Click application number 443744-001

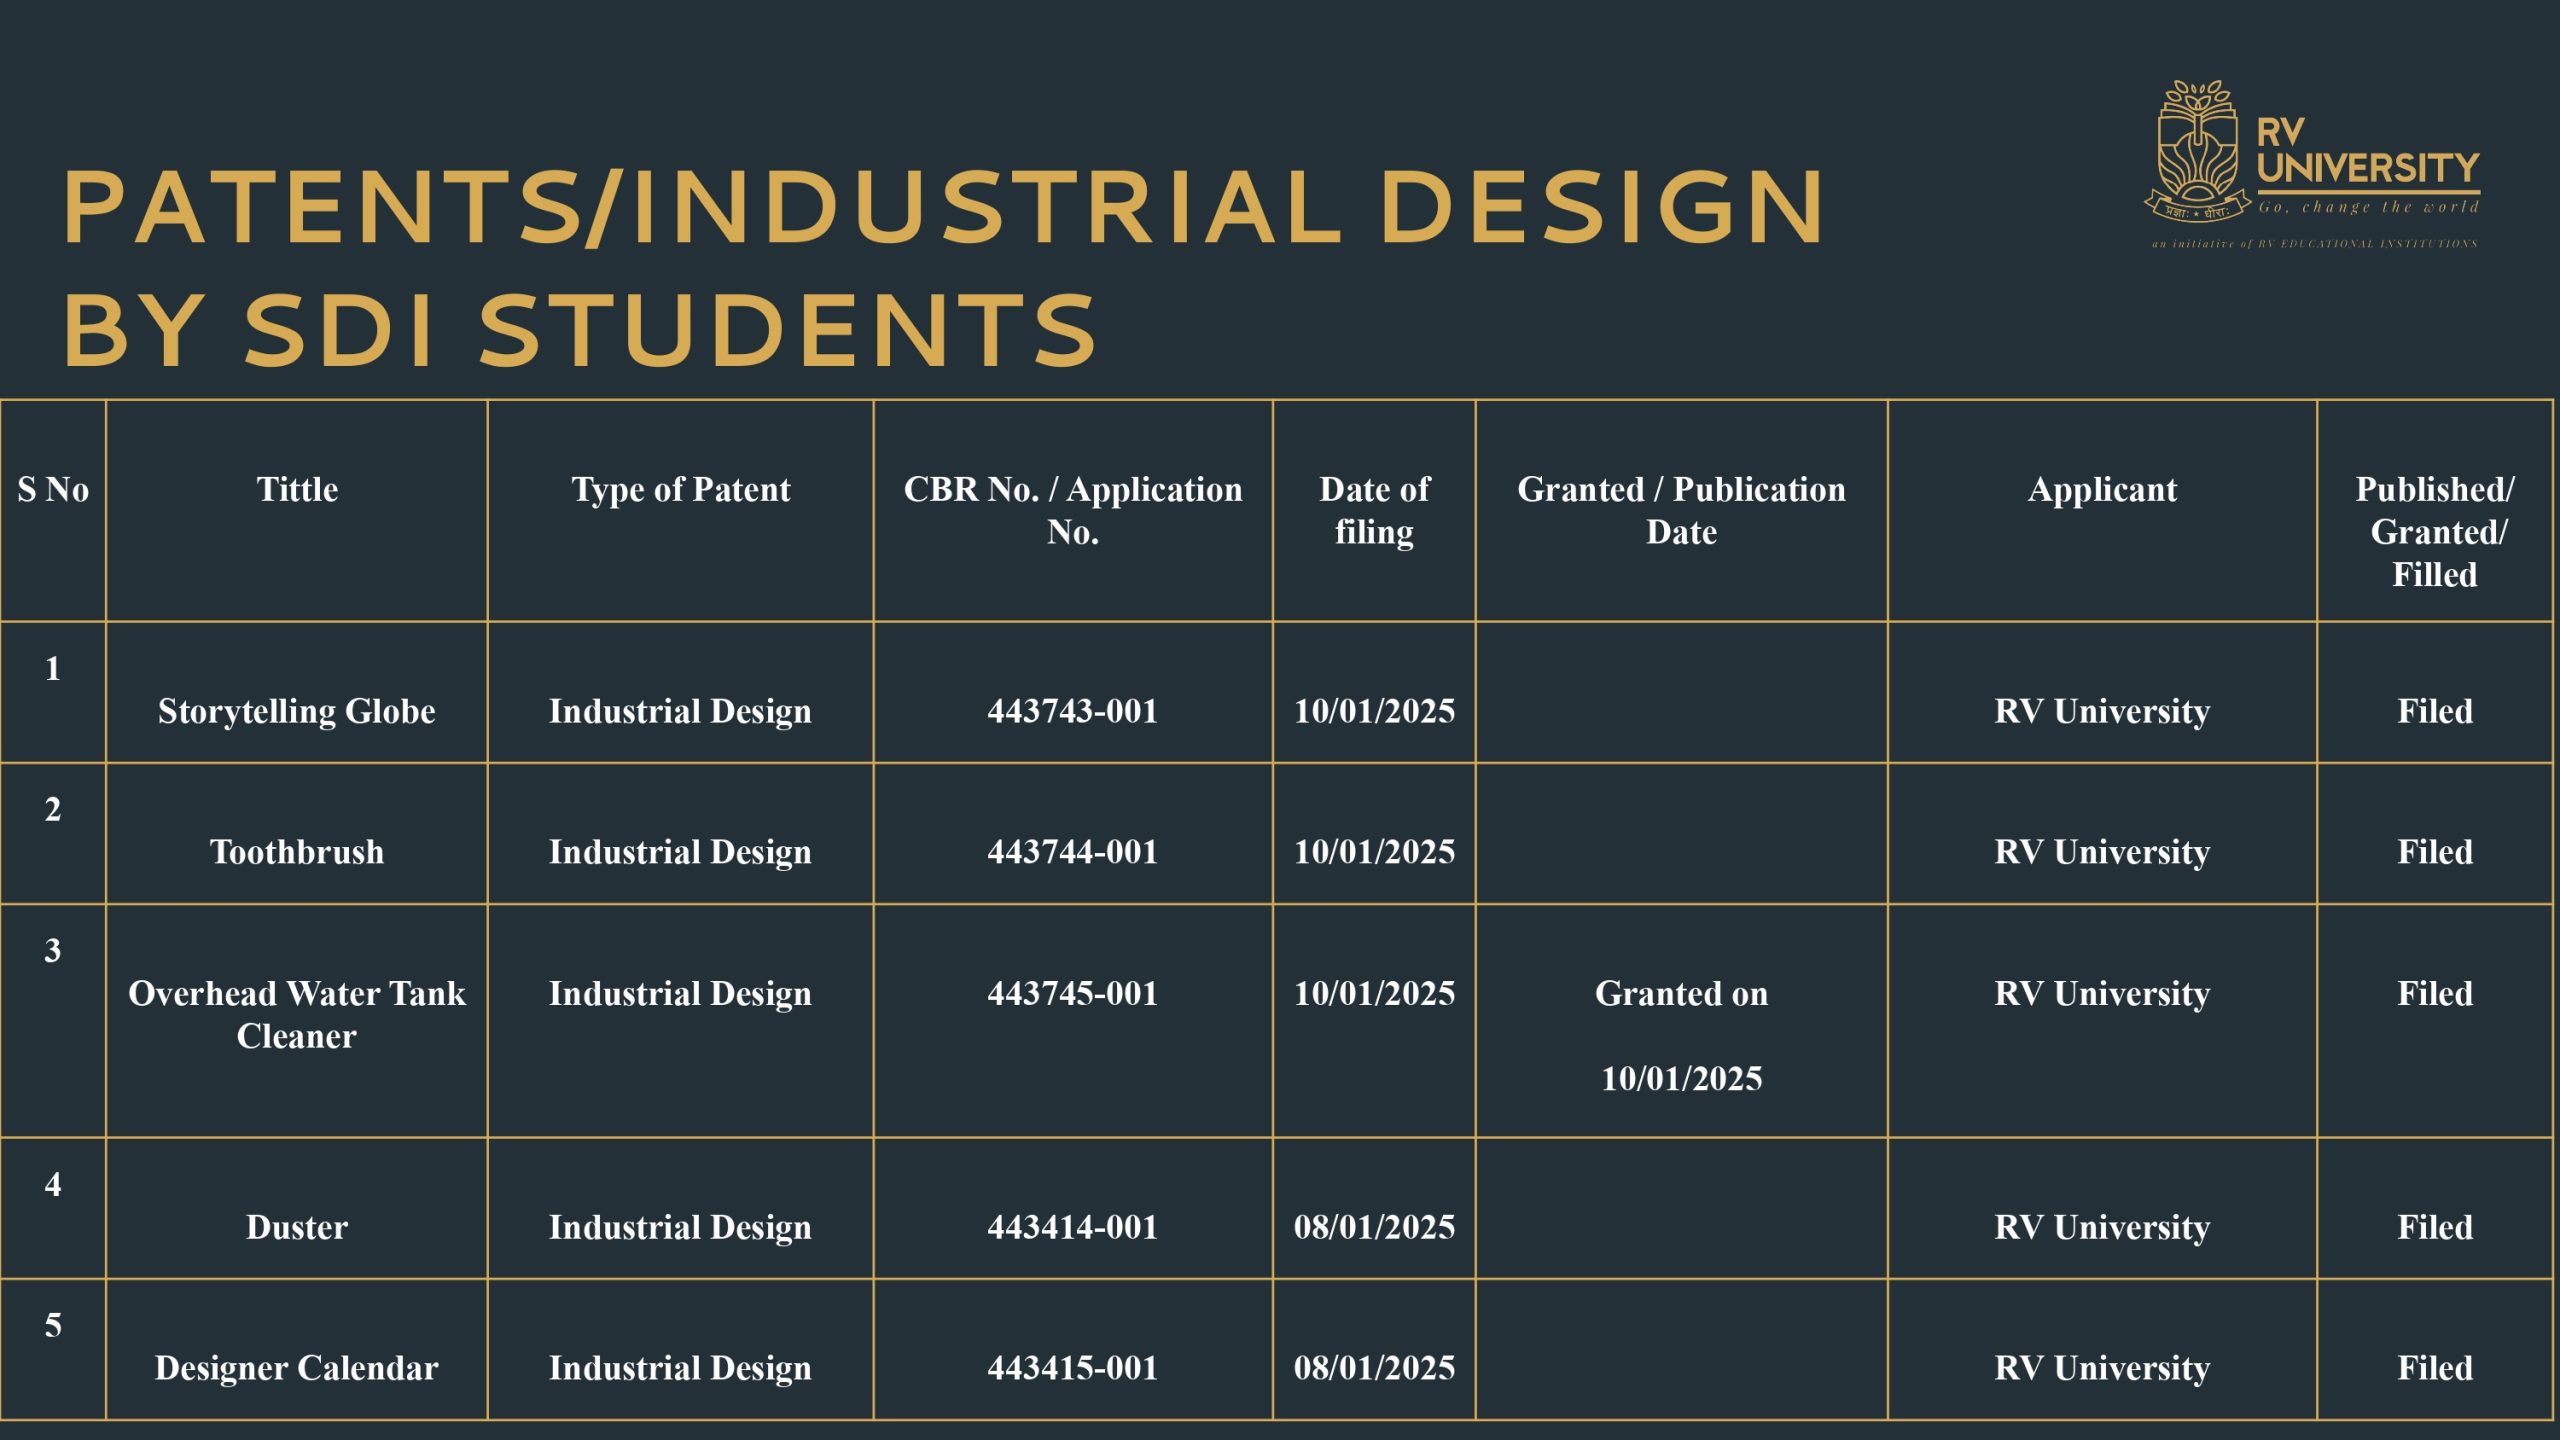click(x=1073, y=852)
